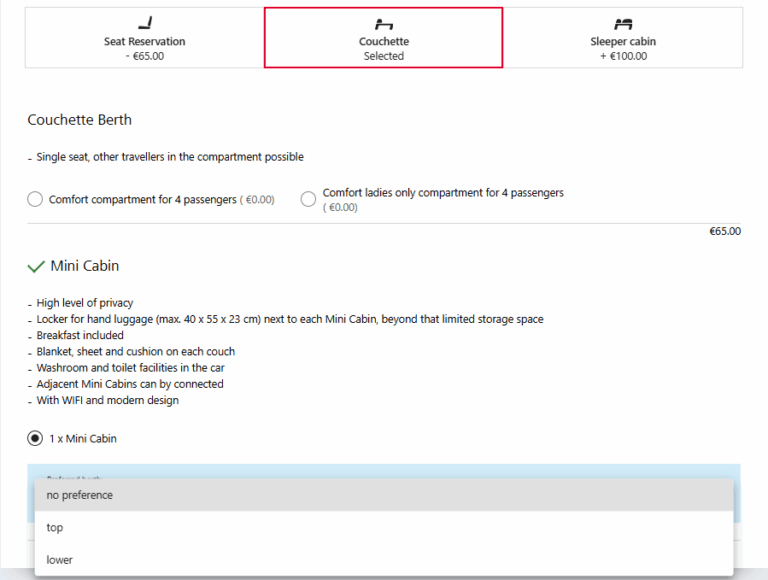Select "lower" berth option in dropdown
This screenshot has height=580, width=768.
[60, 560]
